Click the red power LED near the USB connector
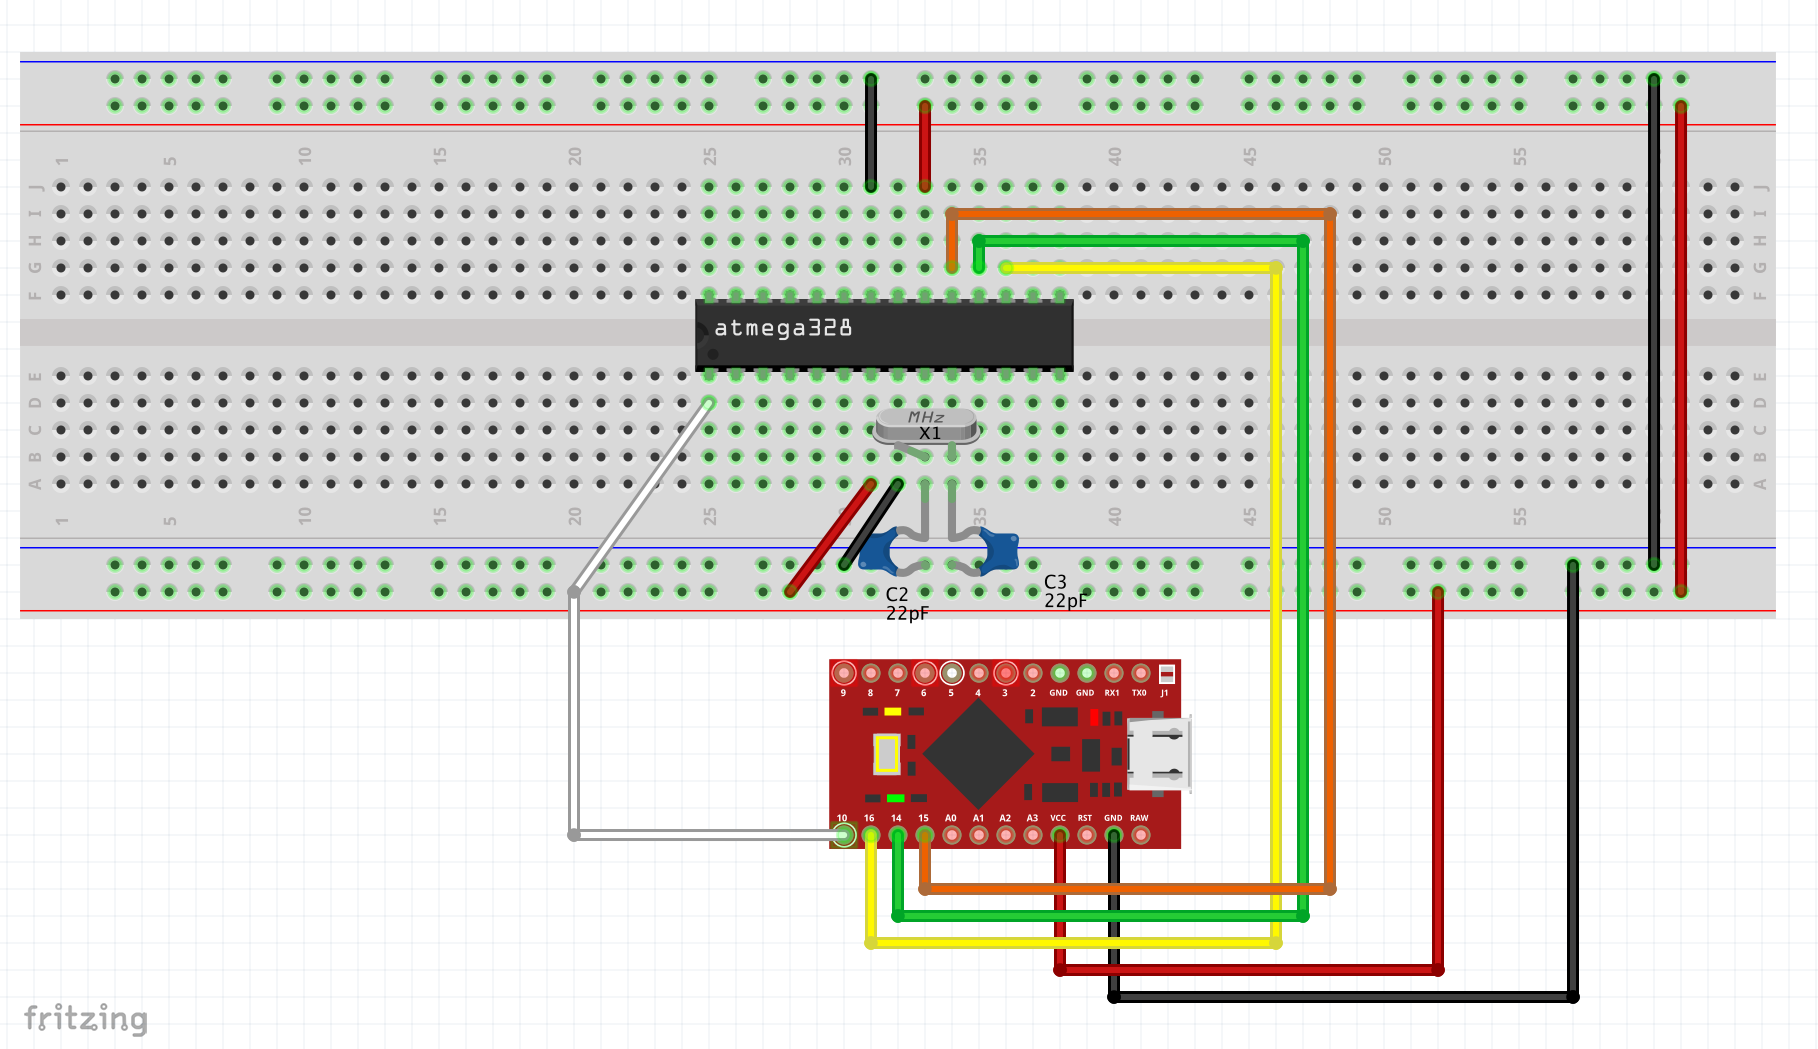 (x=1094, y=717)
